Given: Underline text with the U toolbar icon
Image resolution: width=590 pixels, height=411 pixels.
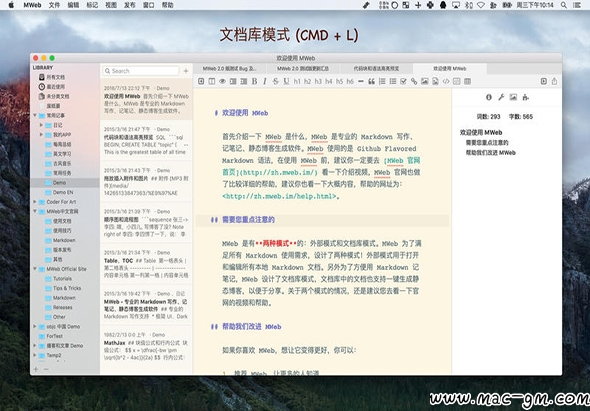Looking at the screenshot, I should click(x=286, y=81).
